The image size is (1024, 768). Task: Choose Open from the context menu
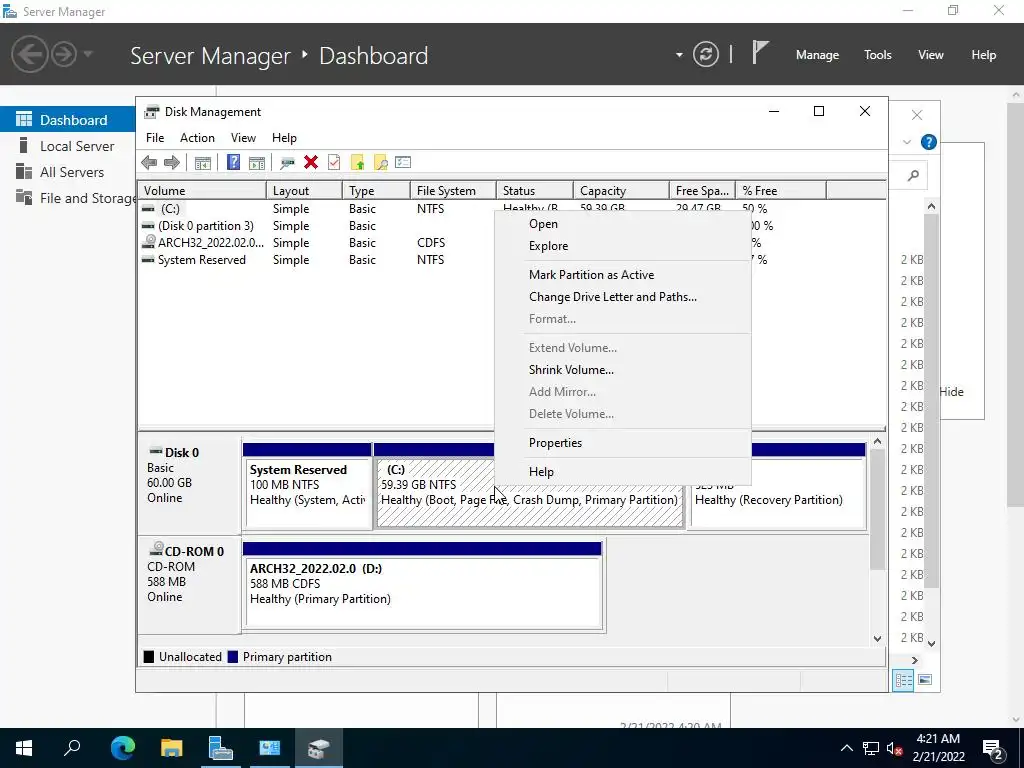pyautogui.click(x=623, y=224)
